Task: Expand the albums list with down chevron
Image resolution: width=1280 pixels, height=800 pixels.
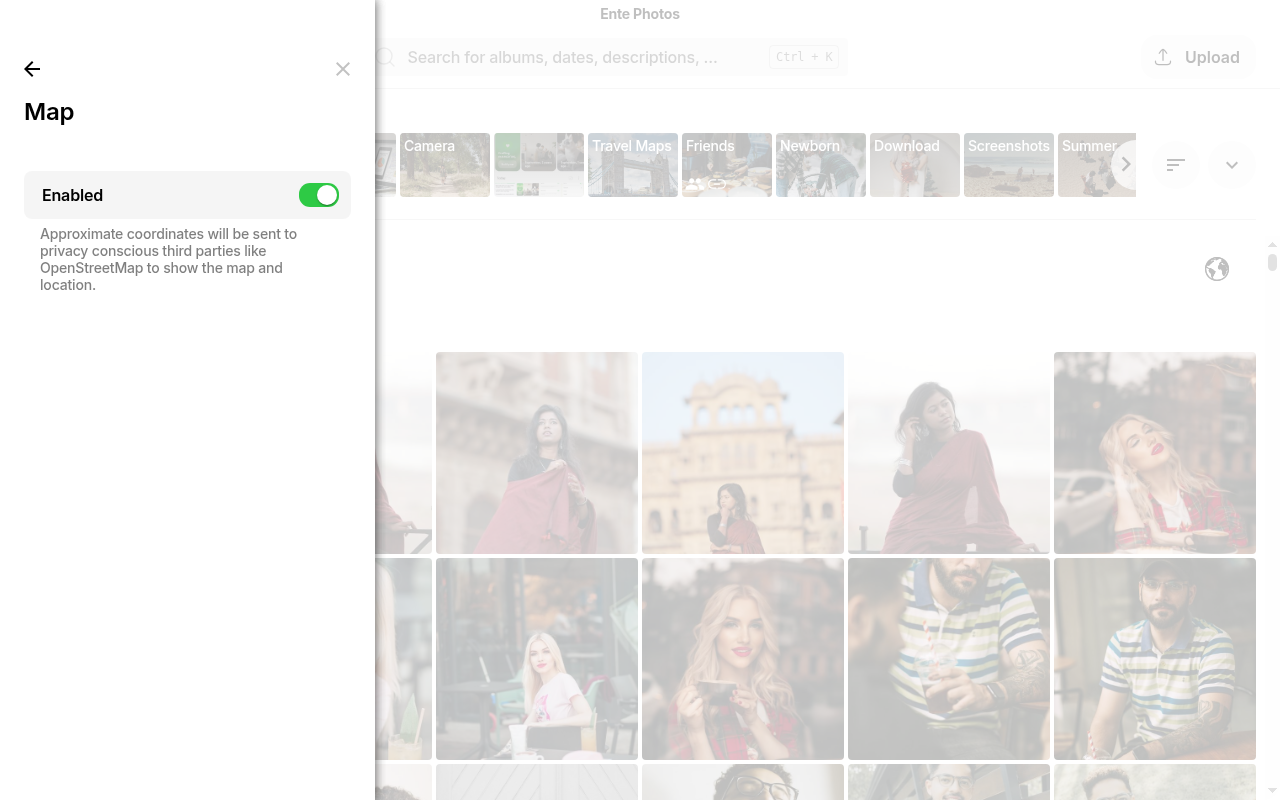Action: (1232, 165)
